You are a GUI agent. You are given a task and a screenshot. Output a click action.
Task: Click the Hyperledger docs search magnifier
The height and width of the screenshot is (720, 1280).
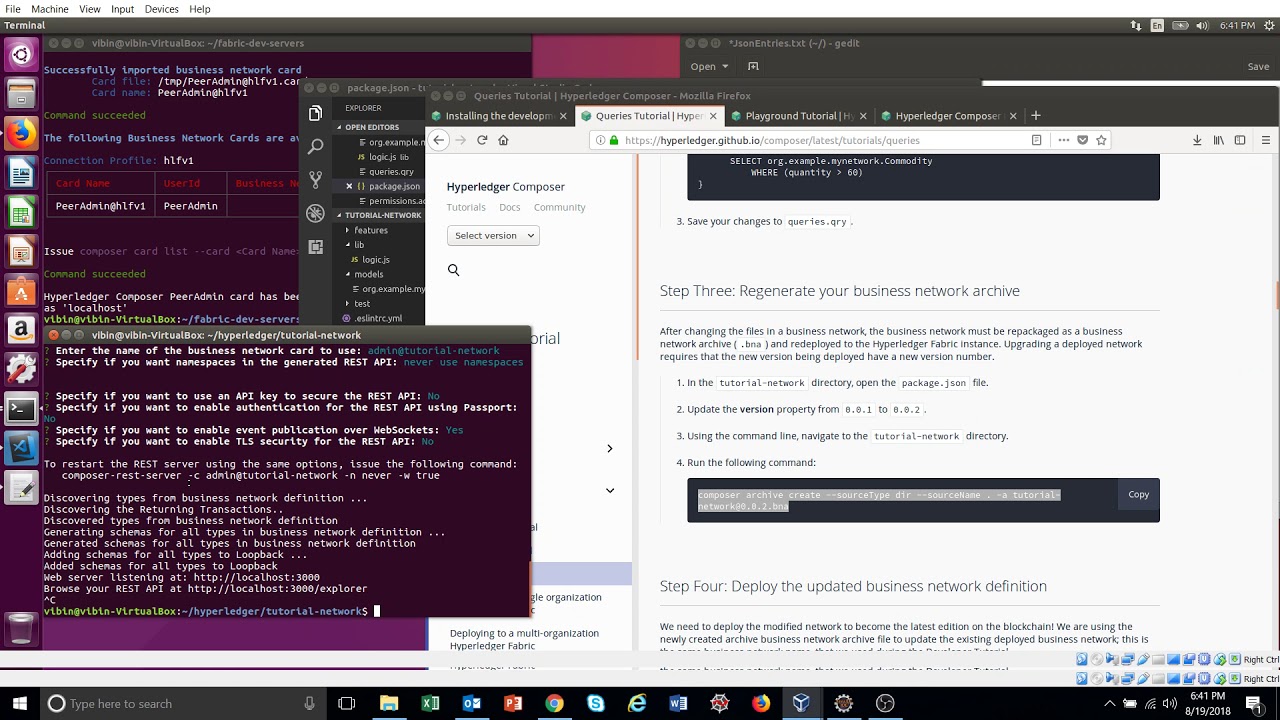point(454,270)
